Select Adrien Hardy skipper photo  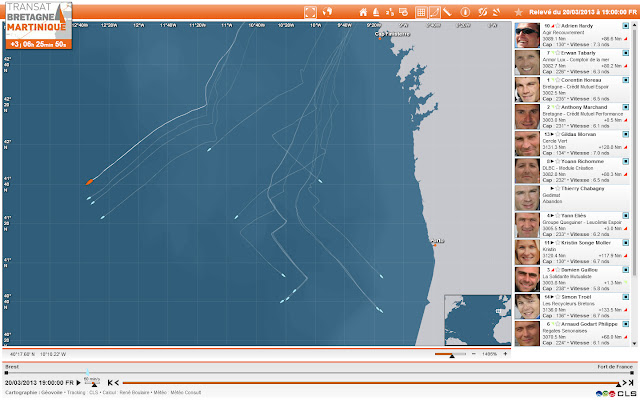(x=527, y=35)
